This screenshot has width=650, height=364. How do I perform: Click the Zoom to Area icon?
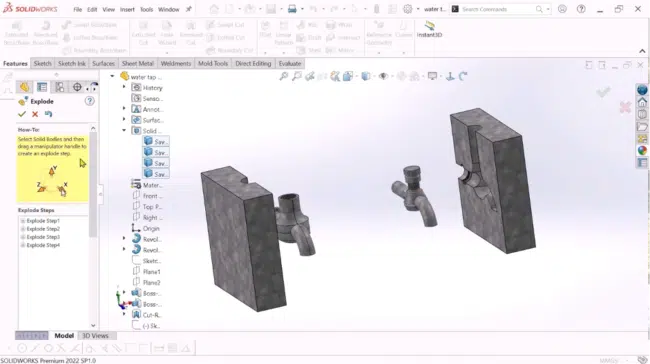coord(297,76)
